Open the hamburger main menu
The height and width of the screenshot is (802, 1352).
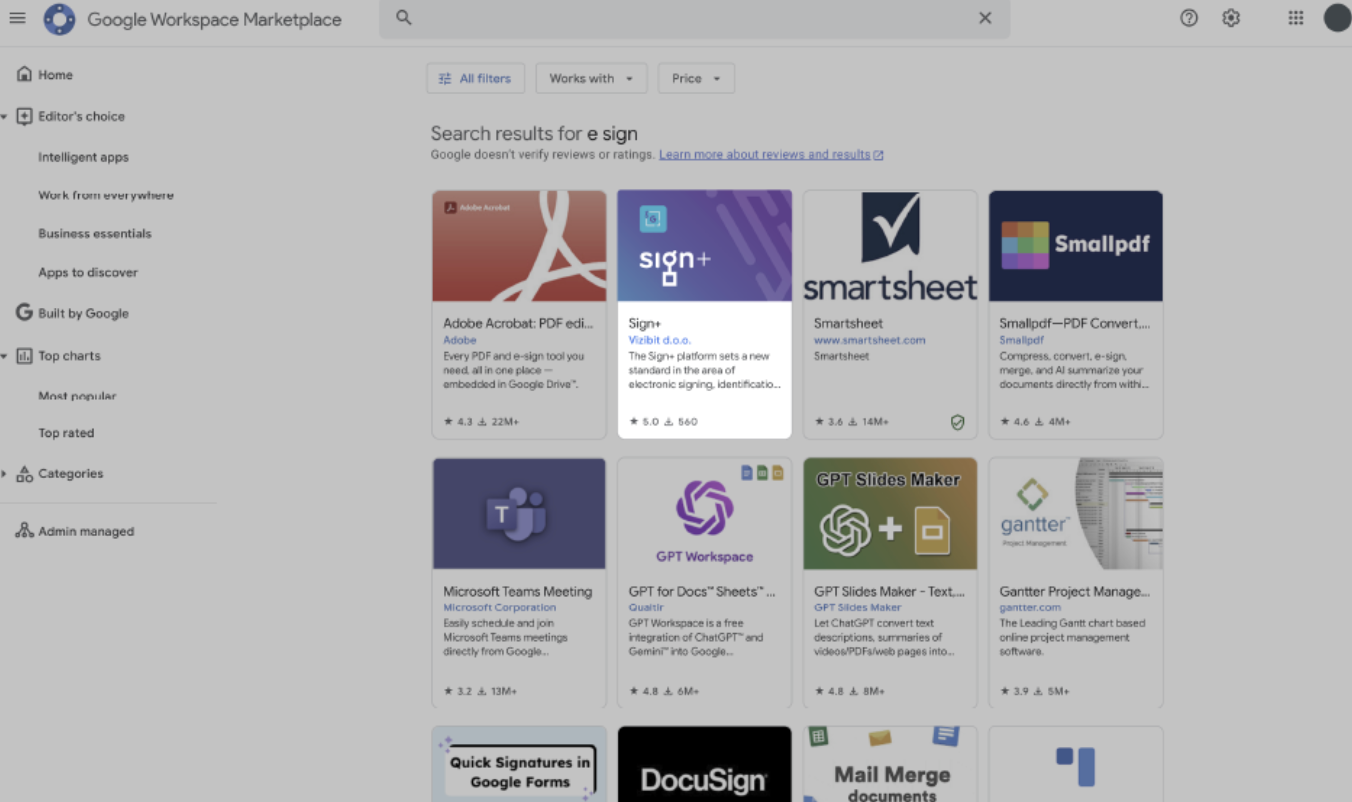[17, 18]
